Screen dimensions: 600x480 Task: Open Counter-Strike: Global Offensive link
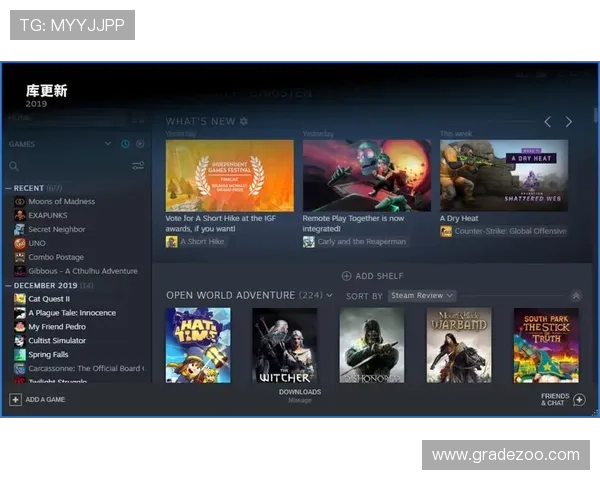coord(510,231)
